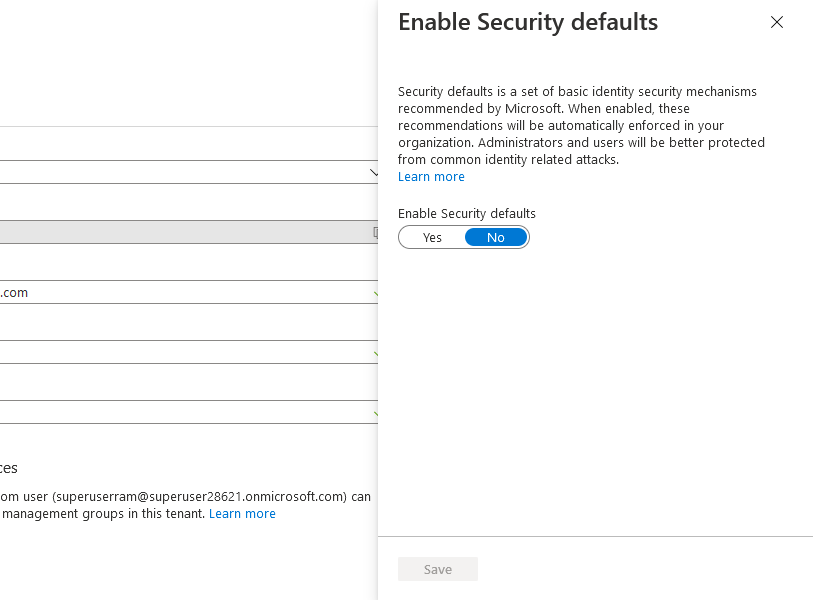The width and height of the screenshot is (813, 600).
Task: Close the Enable Security defaults panel
Action: pos(777,22)
